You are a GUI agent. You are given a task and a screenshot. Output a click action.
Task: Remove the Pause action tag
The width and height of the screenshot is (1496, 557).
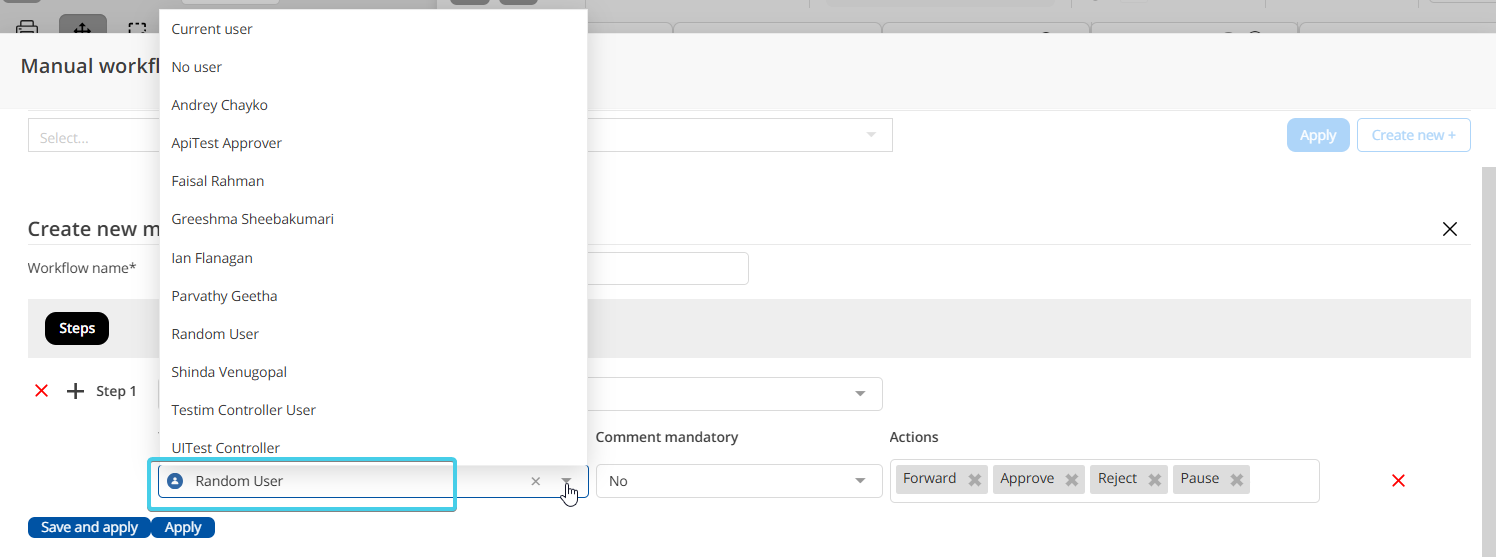click(x=1237, y=480)
